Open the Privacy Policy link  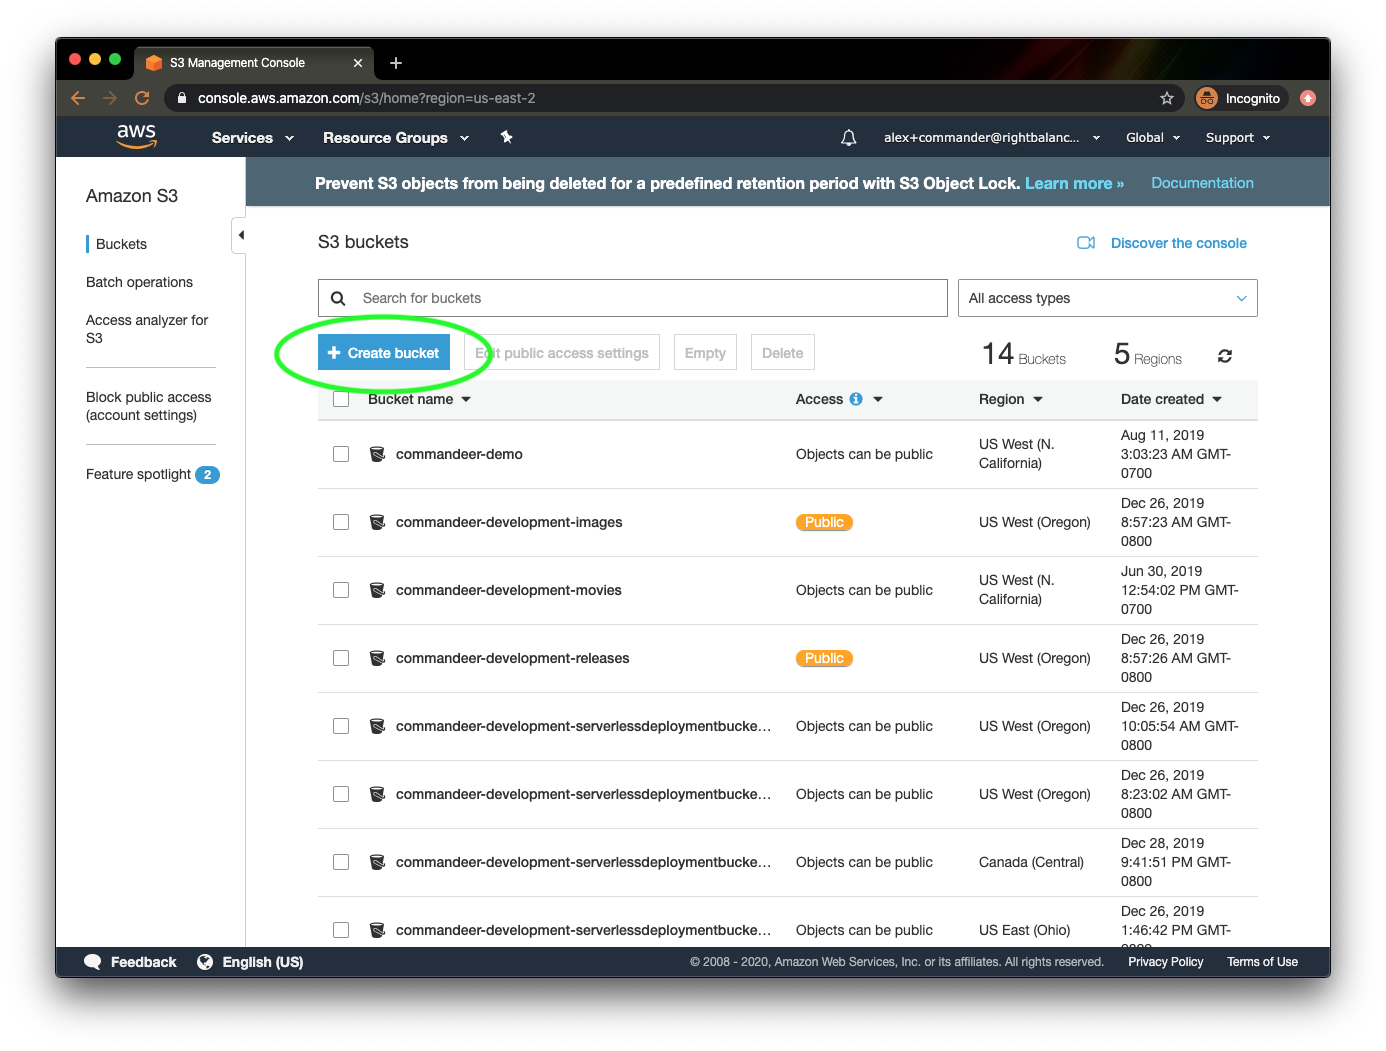click(x=1166, y=962)
